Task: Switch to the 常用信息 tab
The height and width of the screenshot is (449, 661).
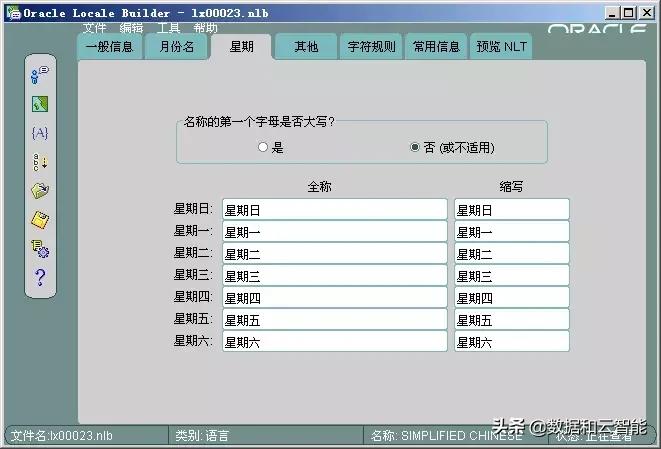Action: point(436,46)
